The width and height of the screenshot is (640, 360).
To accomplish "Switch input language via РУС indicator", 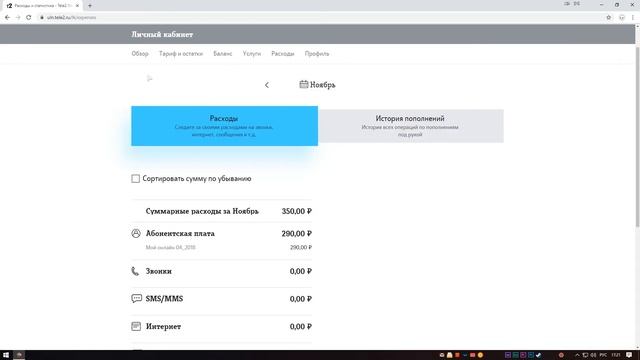I will pyautogui.click(x=603, y=355).
